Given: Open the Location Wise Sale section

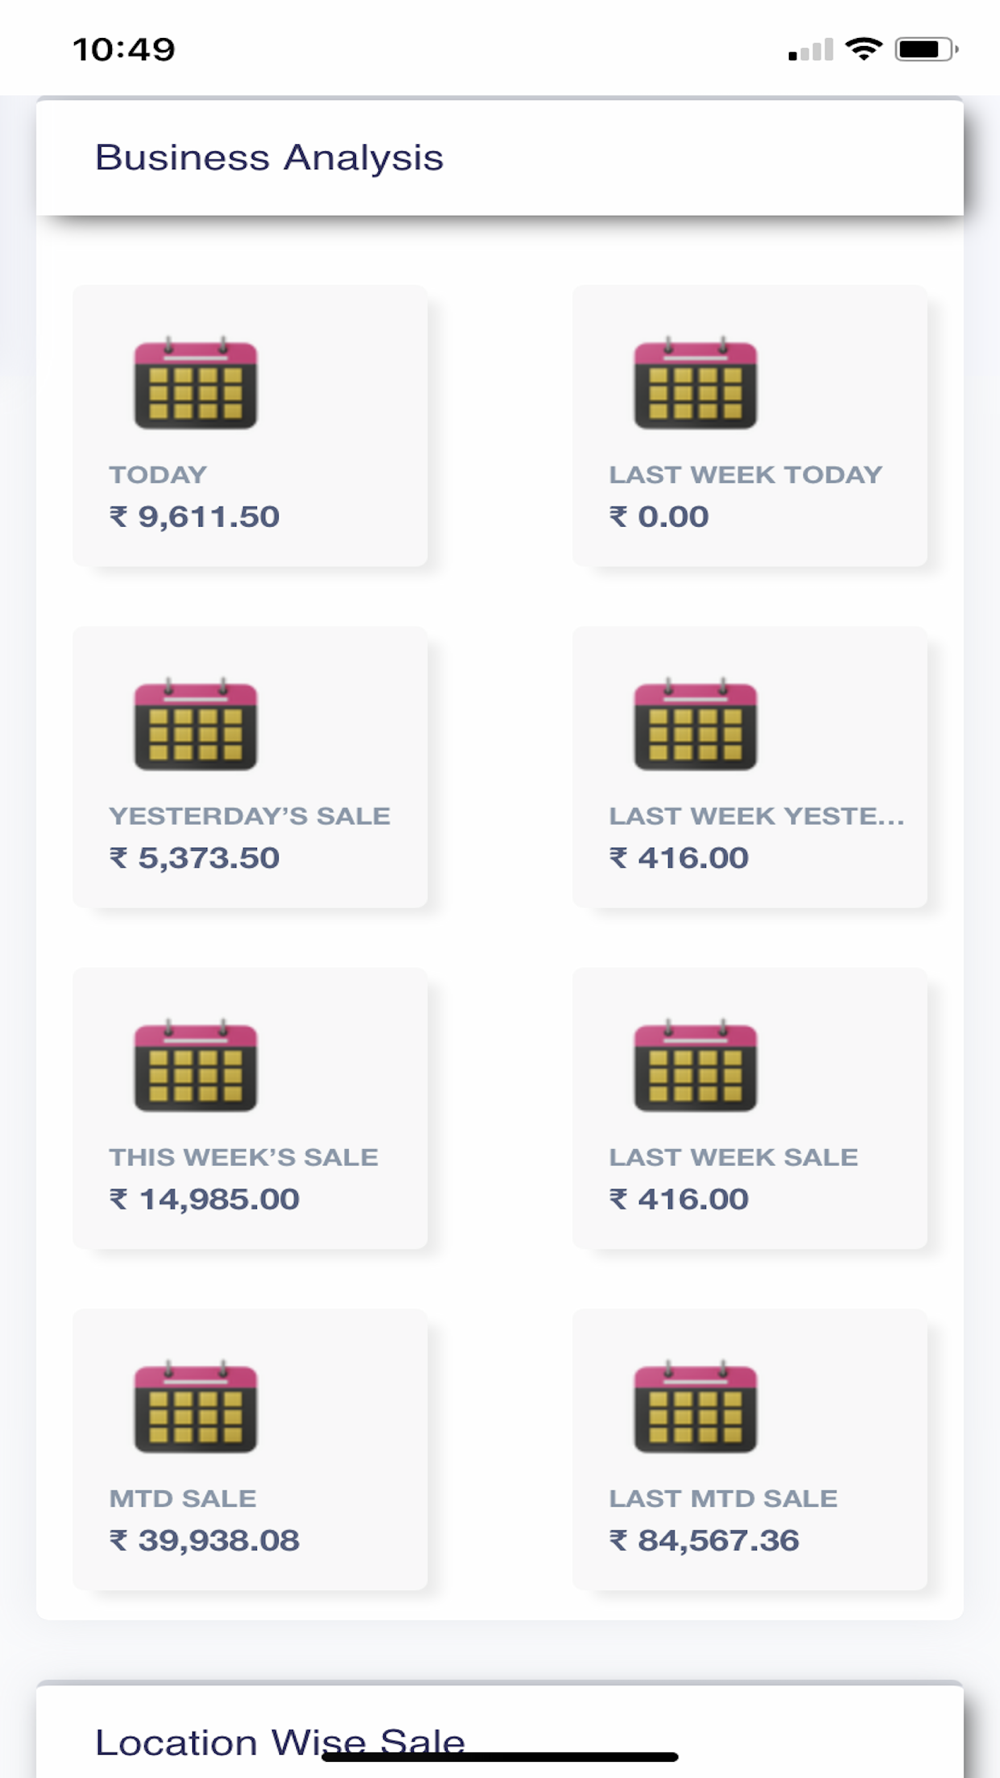Looking at the screenshot, I should [280, 1742].
